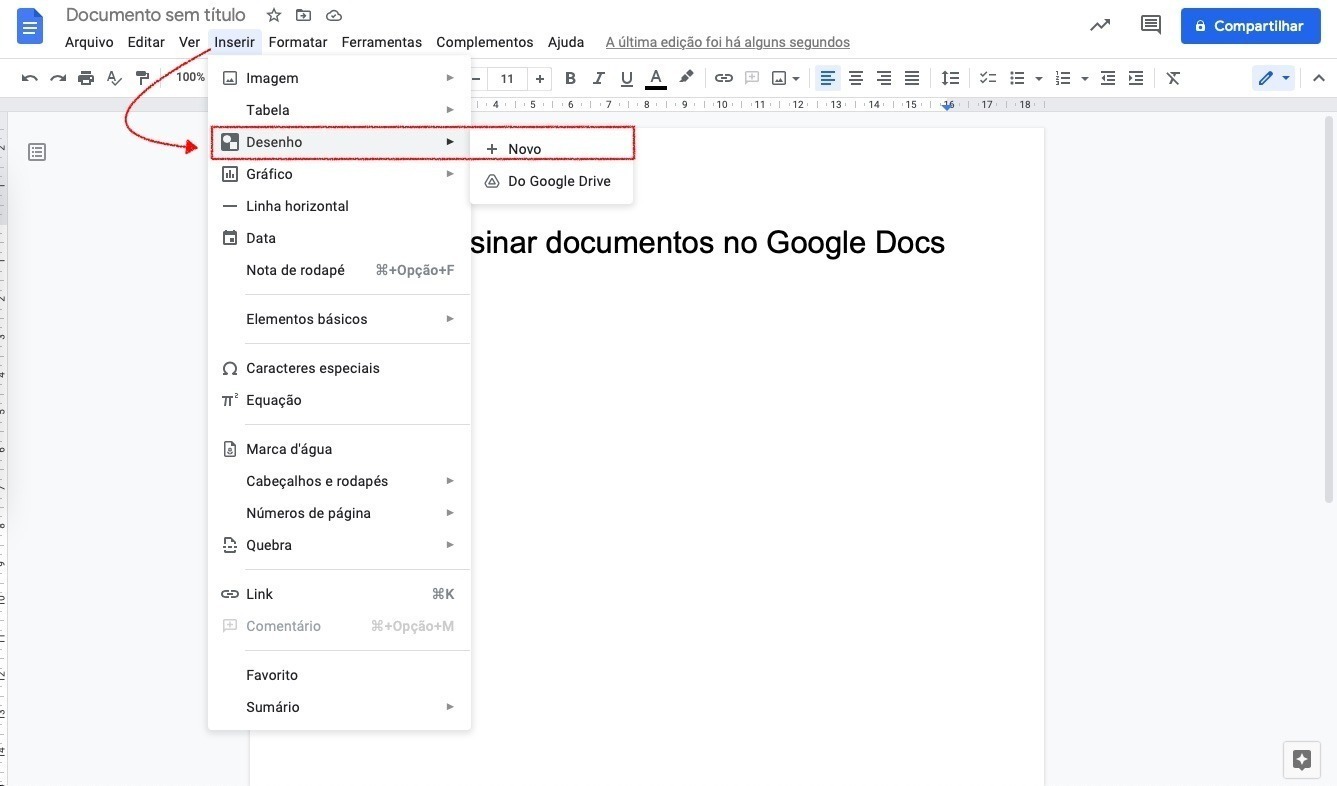This screenshot has height=786, width=1337.
Task: Clear formatting with toolbar icon
Action: (x=1174, y=78)
